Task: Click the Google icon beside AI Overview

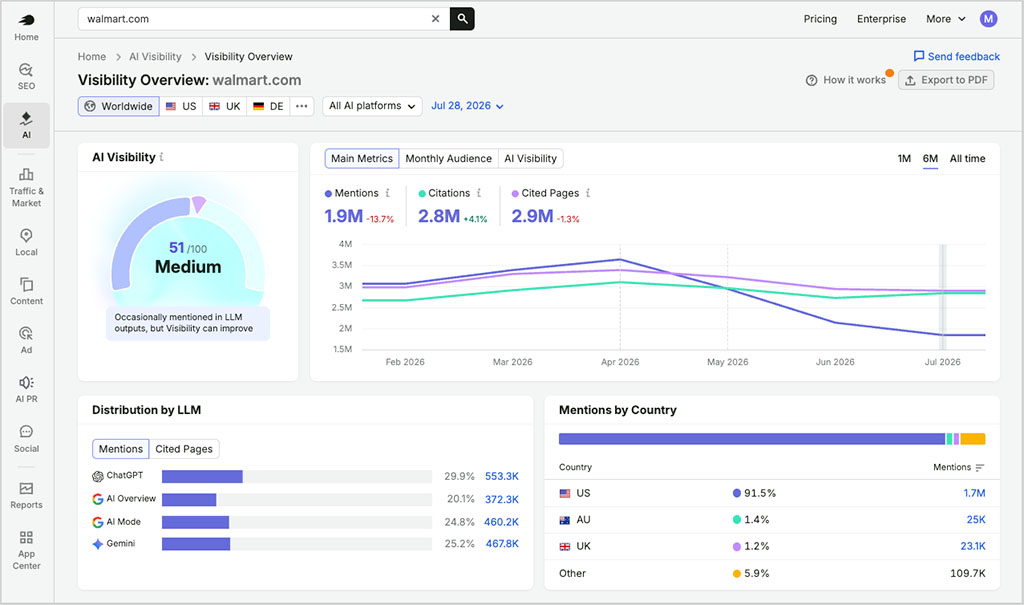Action: pyautogui.click(x=98, y=499)
